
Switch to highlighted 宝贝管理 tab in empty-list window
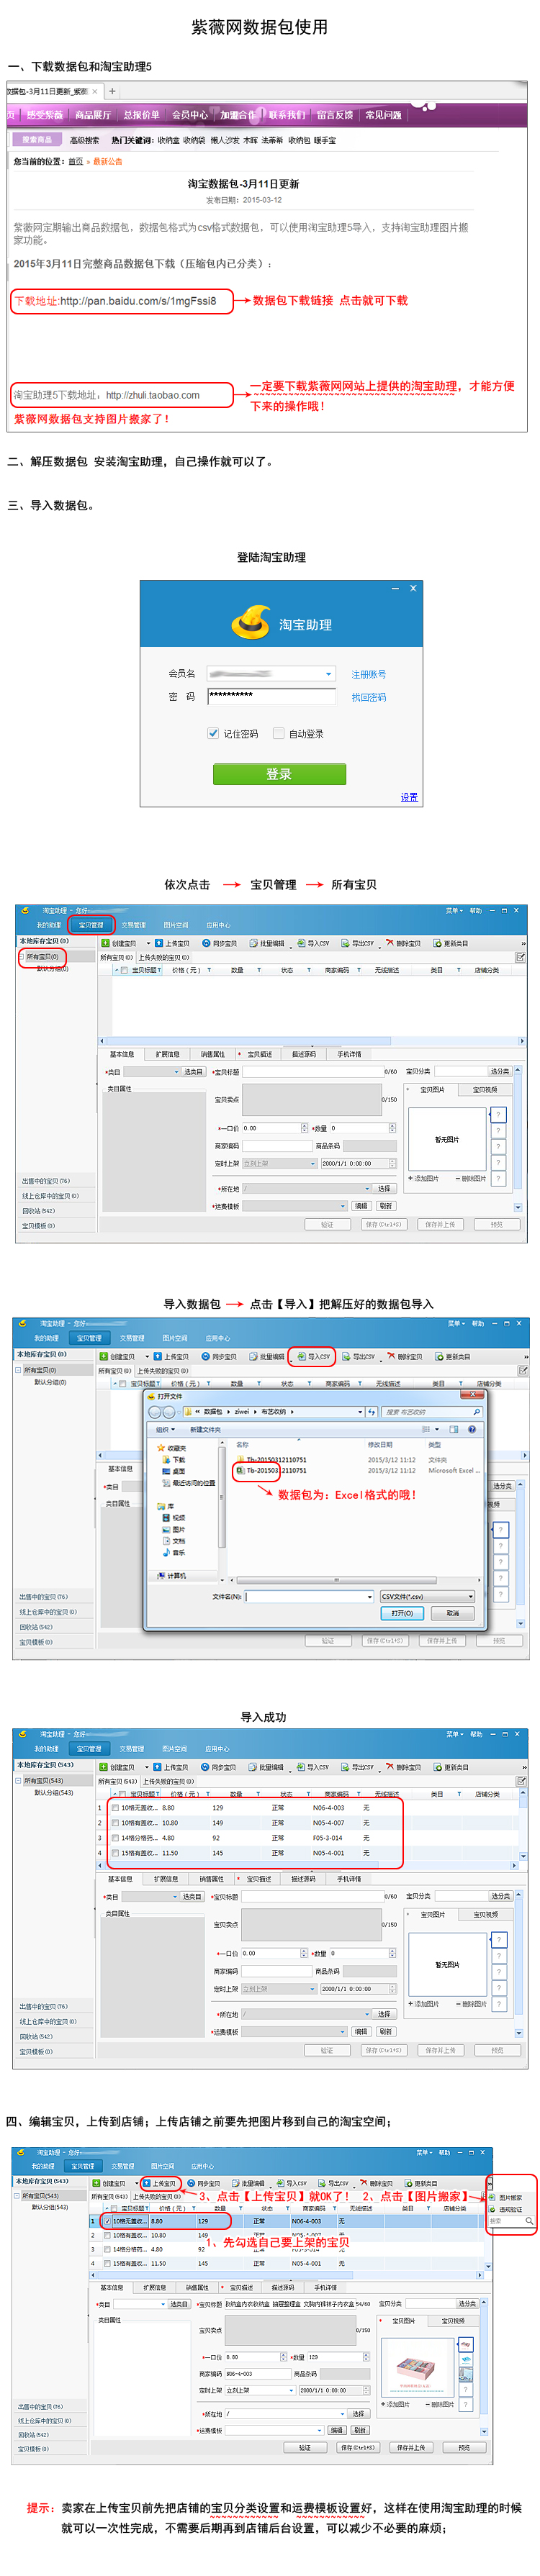(91, 925)
